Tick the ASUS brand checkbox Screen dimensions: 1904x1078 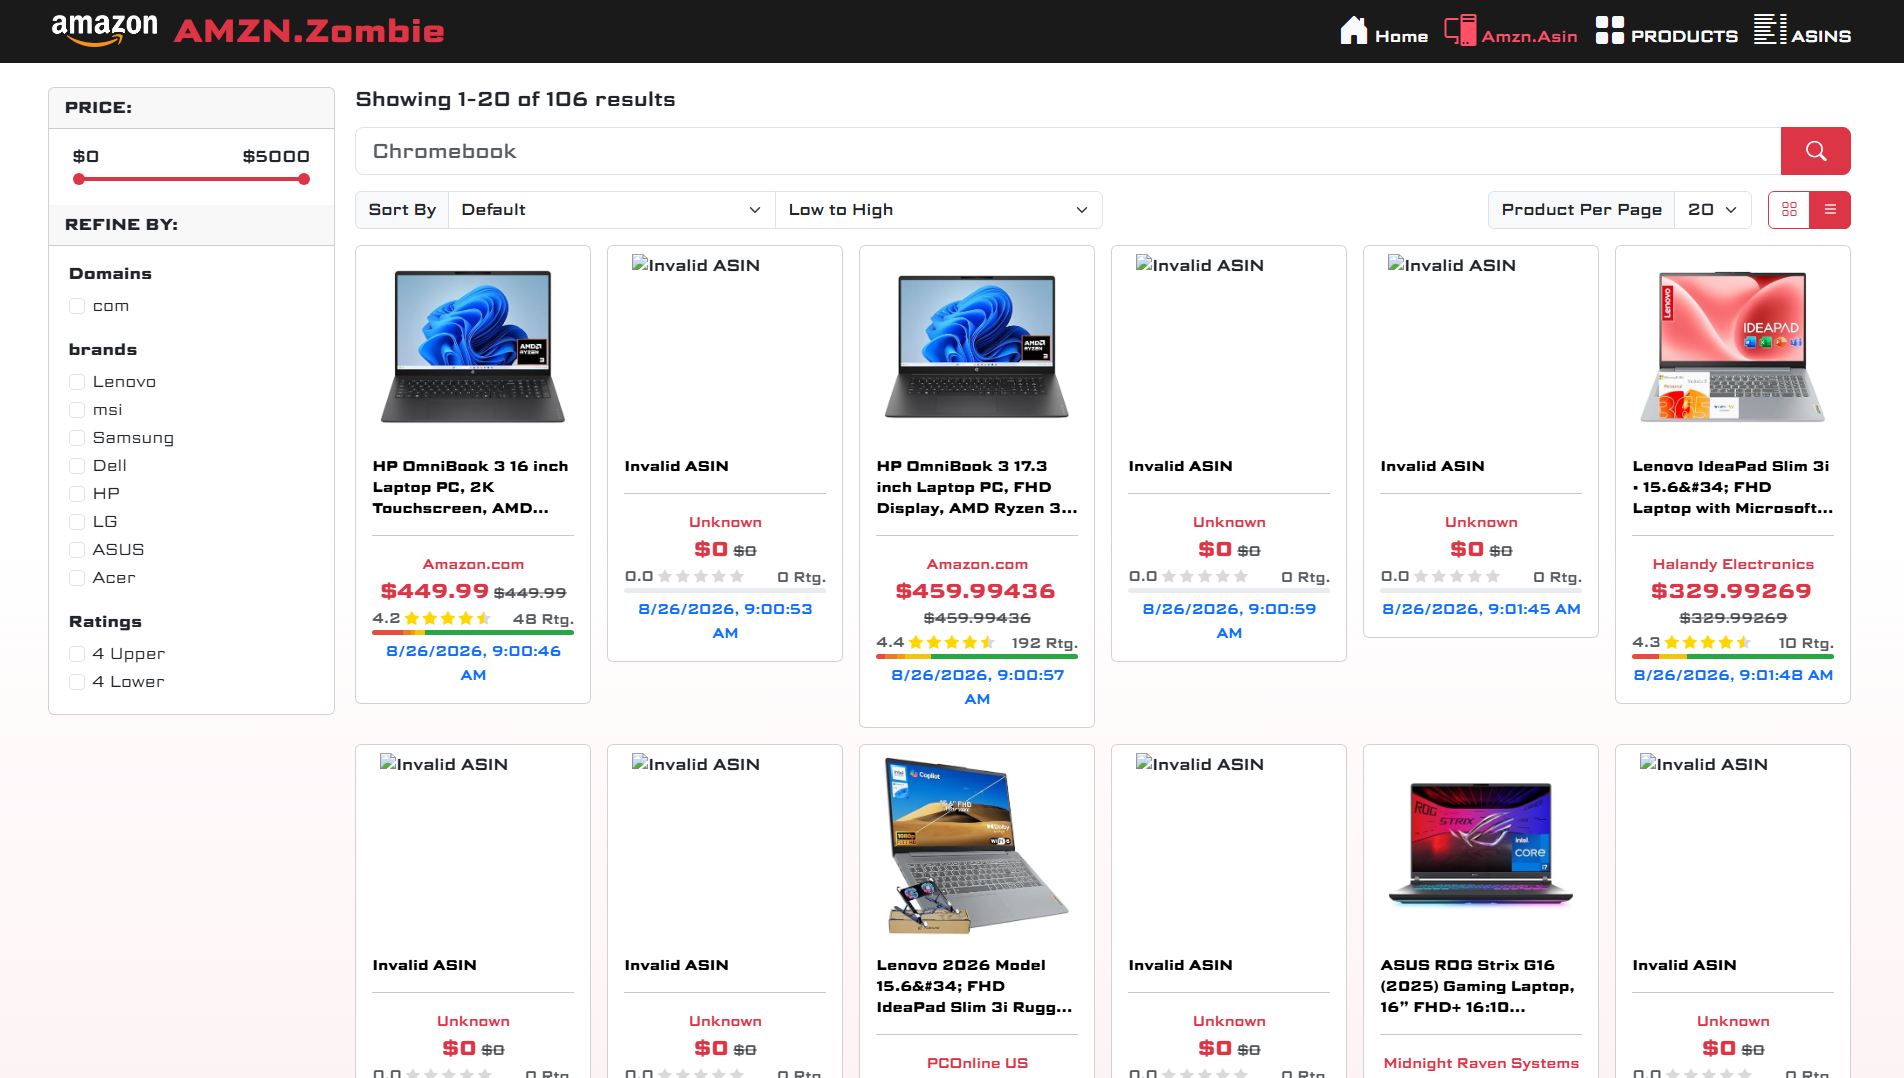[x=77, y=550]
